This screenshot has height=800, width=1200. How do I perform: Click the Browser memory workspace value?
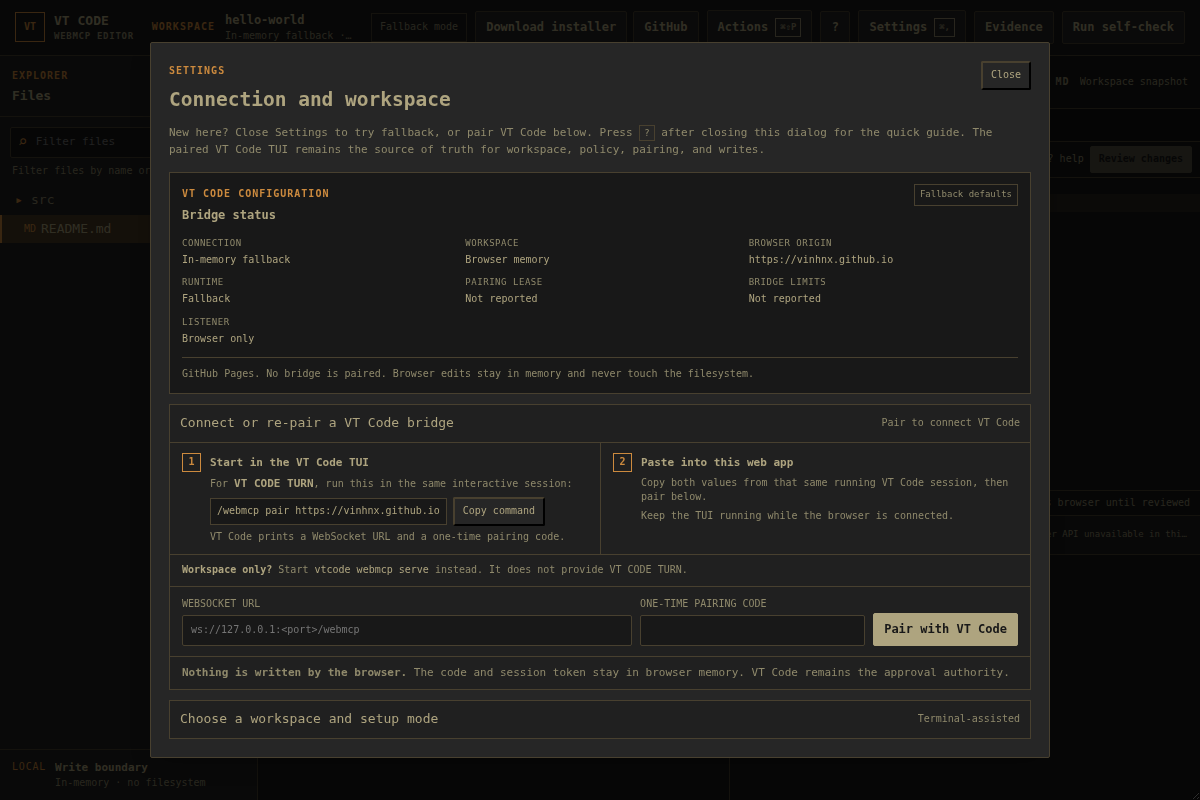(507, 260)
